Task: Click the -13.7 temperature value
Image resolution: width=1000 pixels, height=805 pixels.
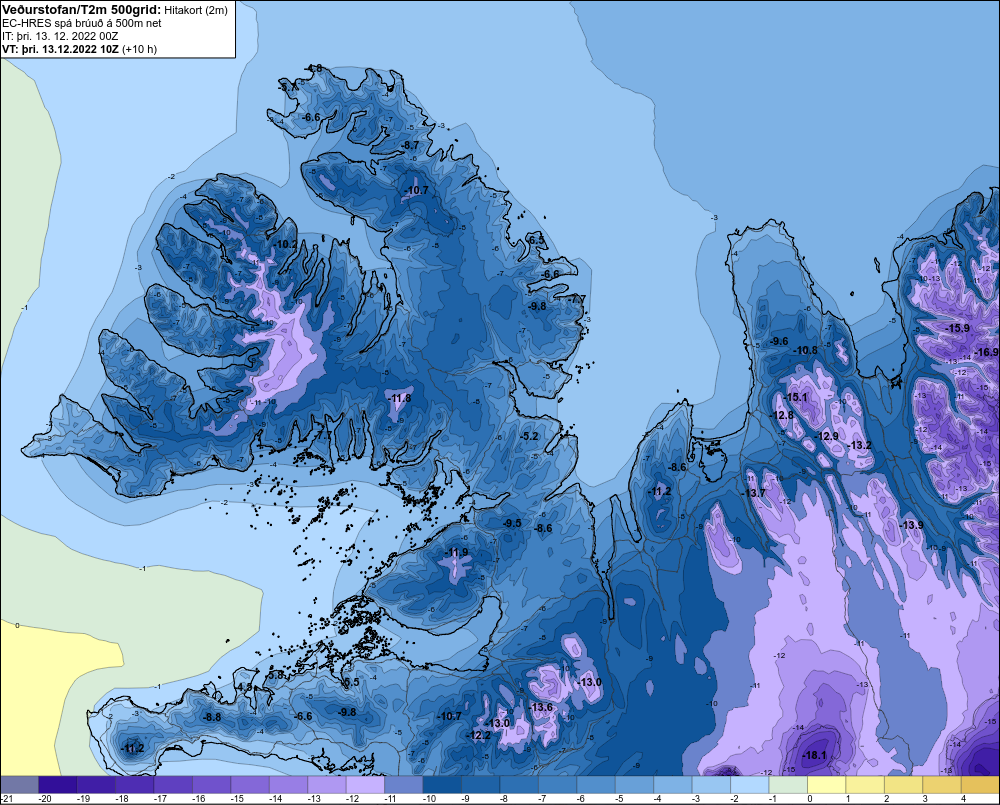Action: [x=753, y=493]
